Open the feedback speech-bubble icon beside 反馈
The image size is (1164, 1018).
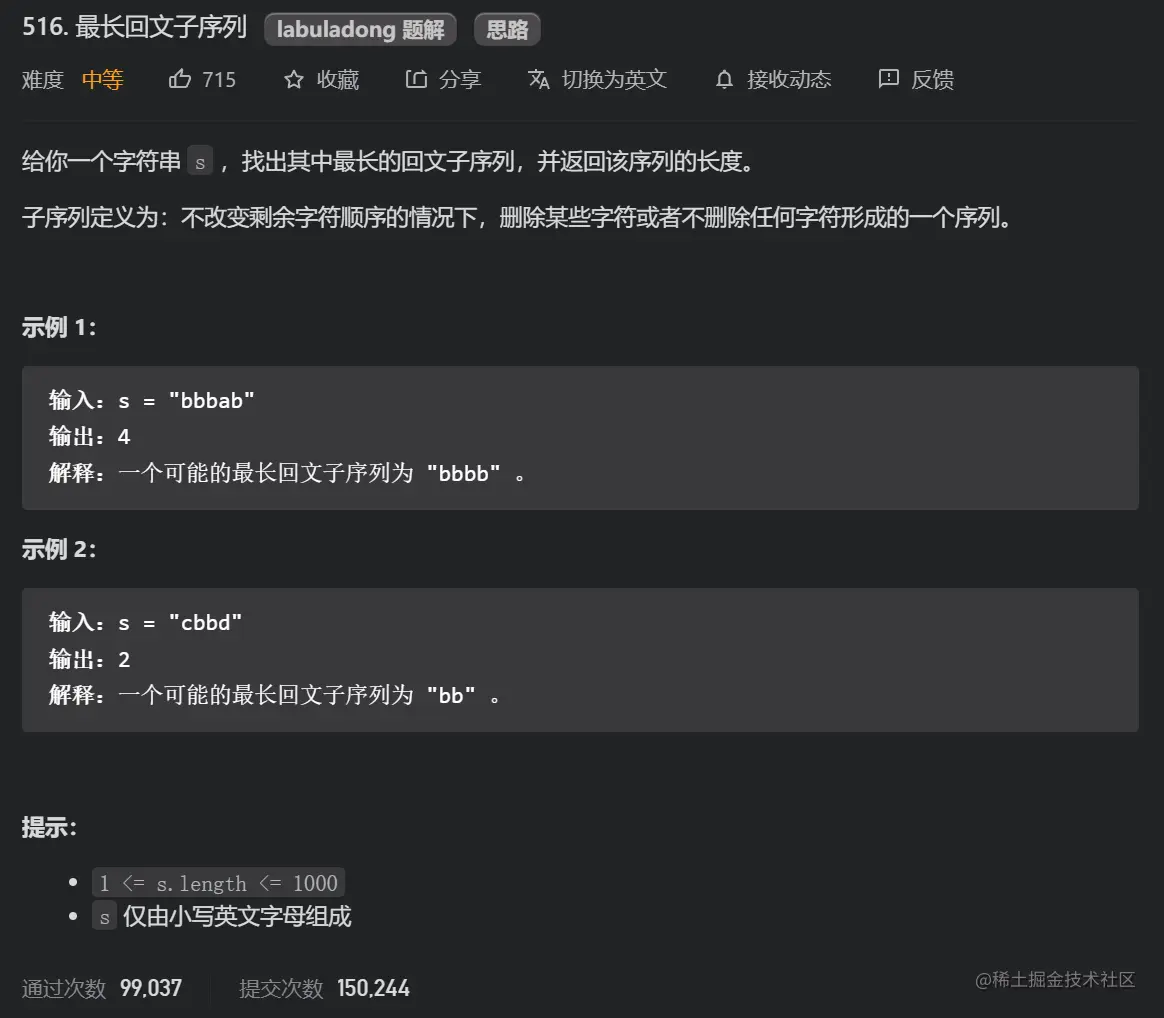click(x=888, y=79)
